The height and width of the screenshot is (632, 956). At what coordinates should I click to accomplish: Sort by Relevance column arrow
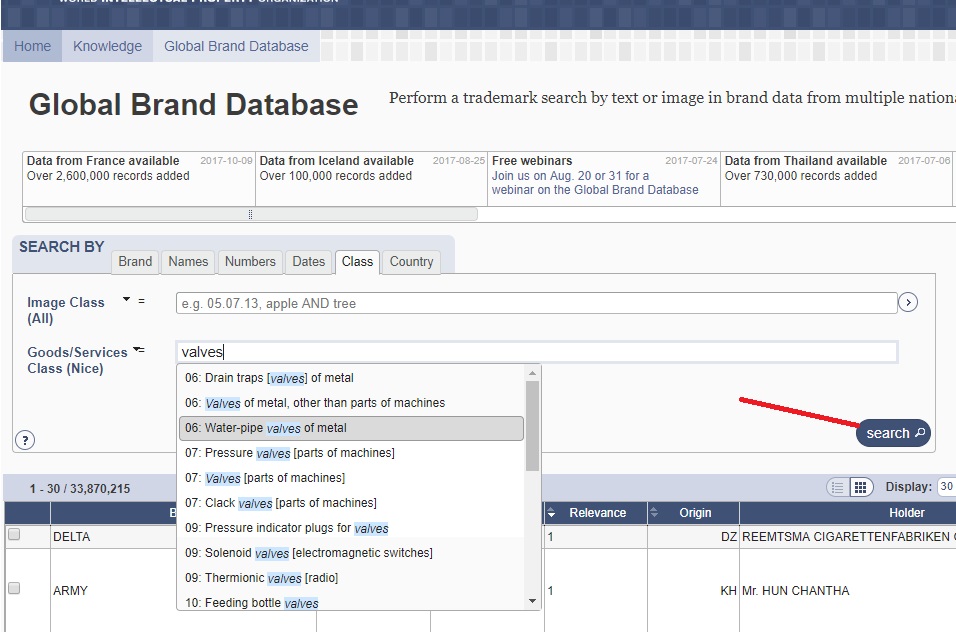tap(551, 513)
